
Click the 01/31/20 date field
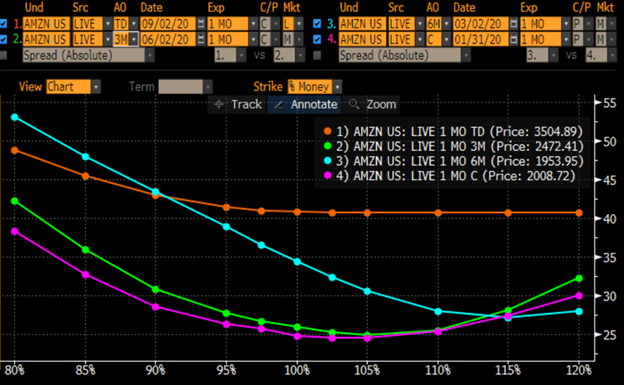coord(480,39)
